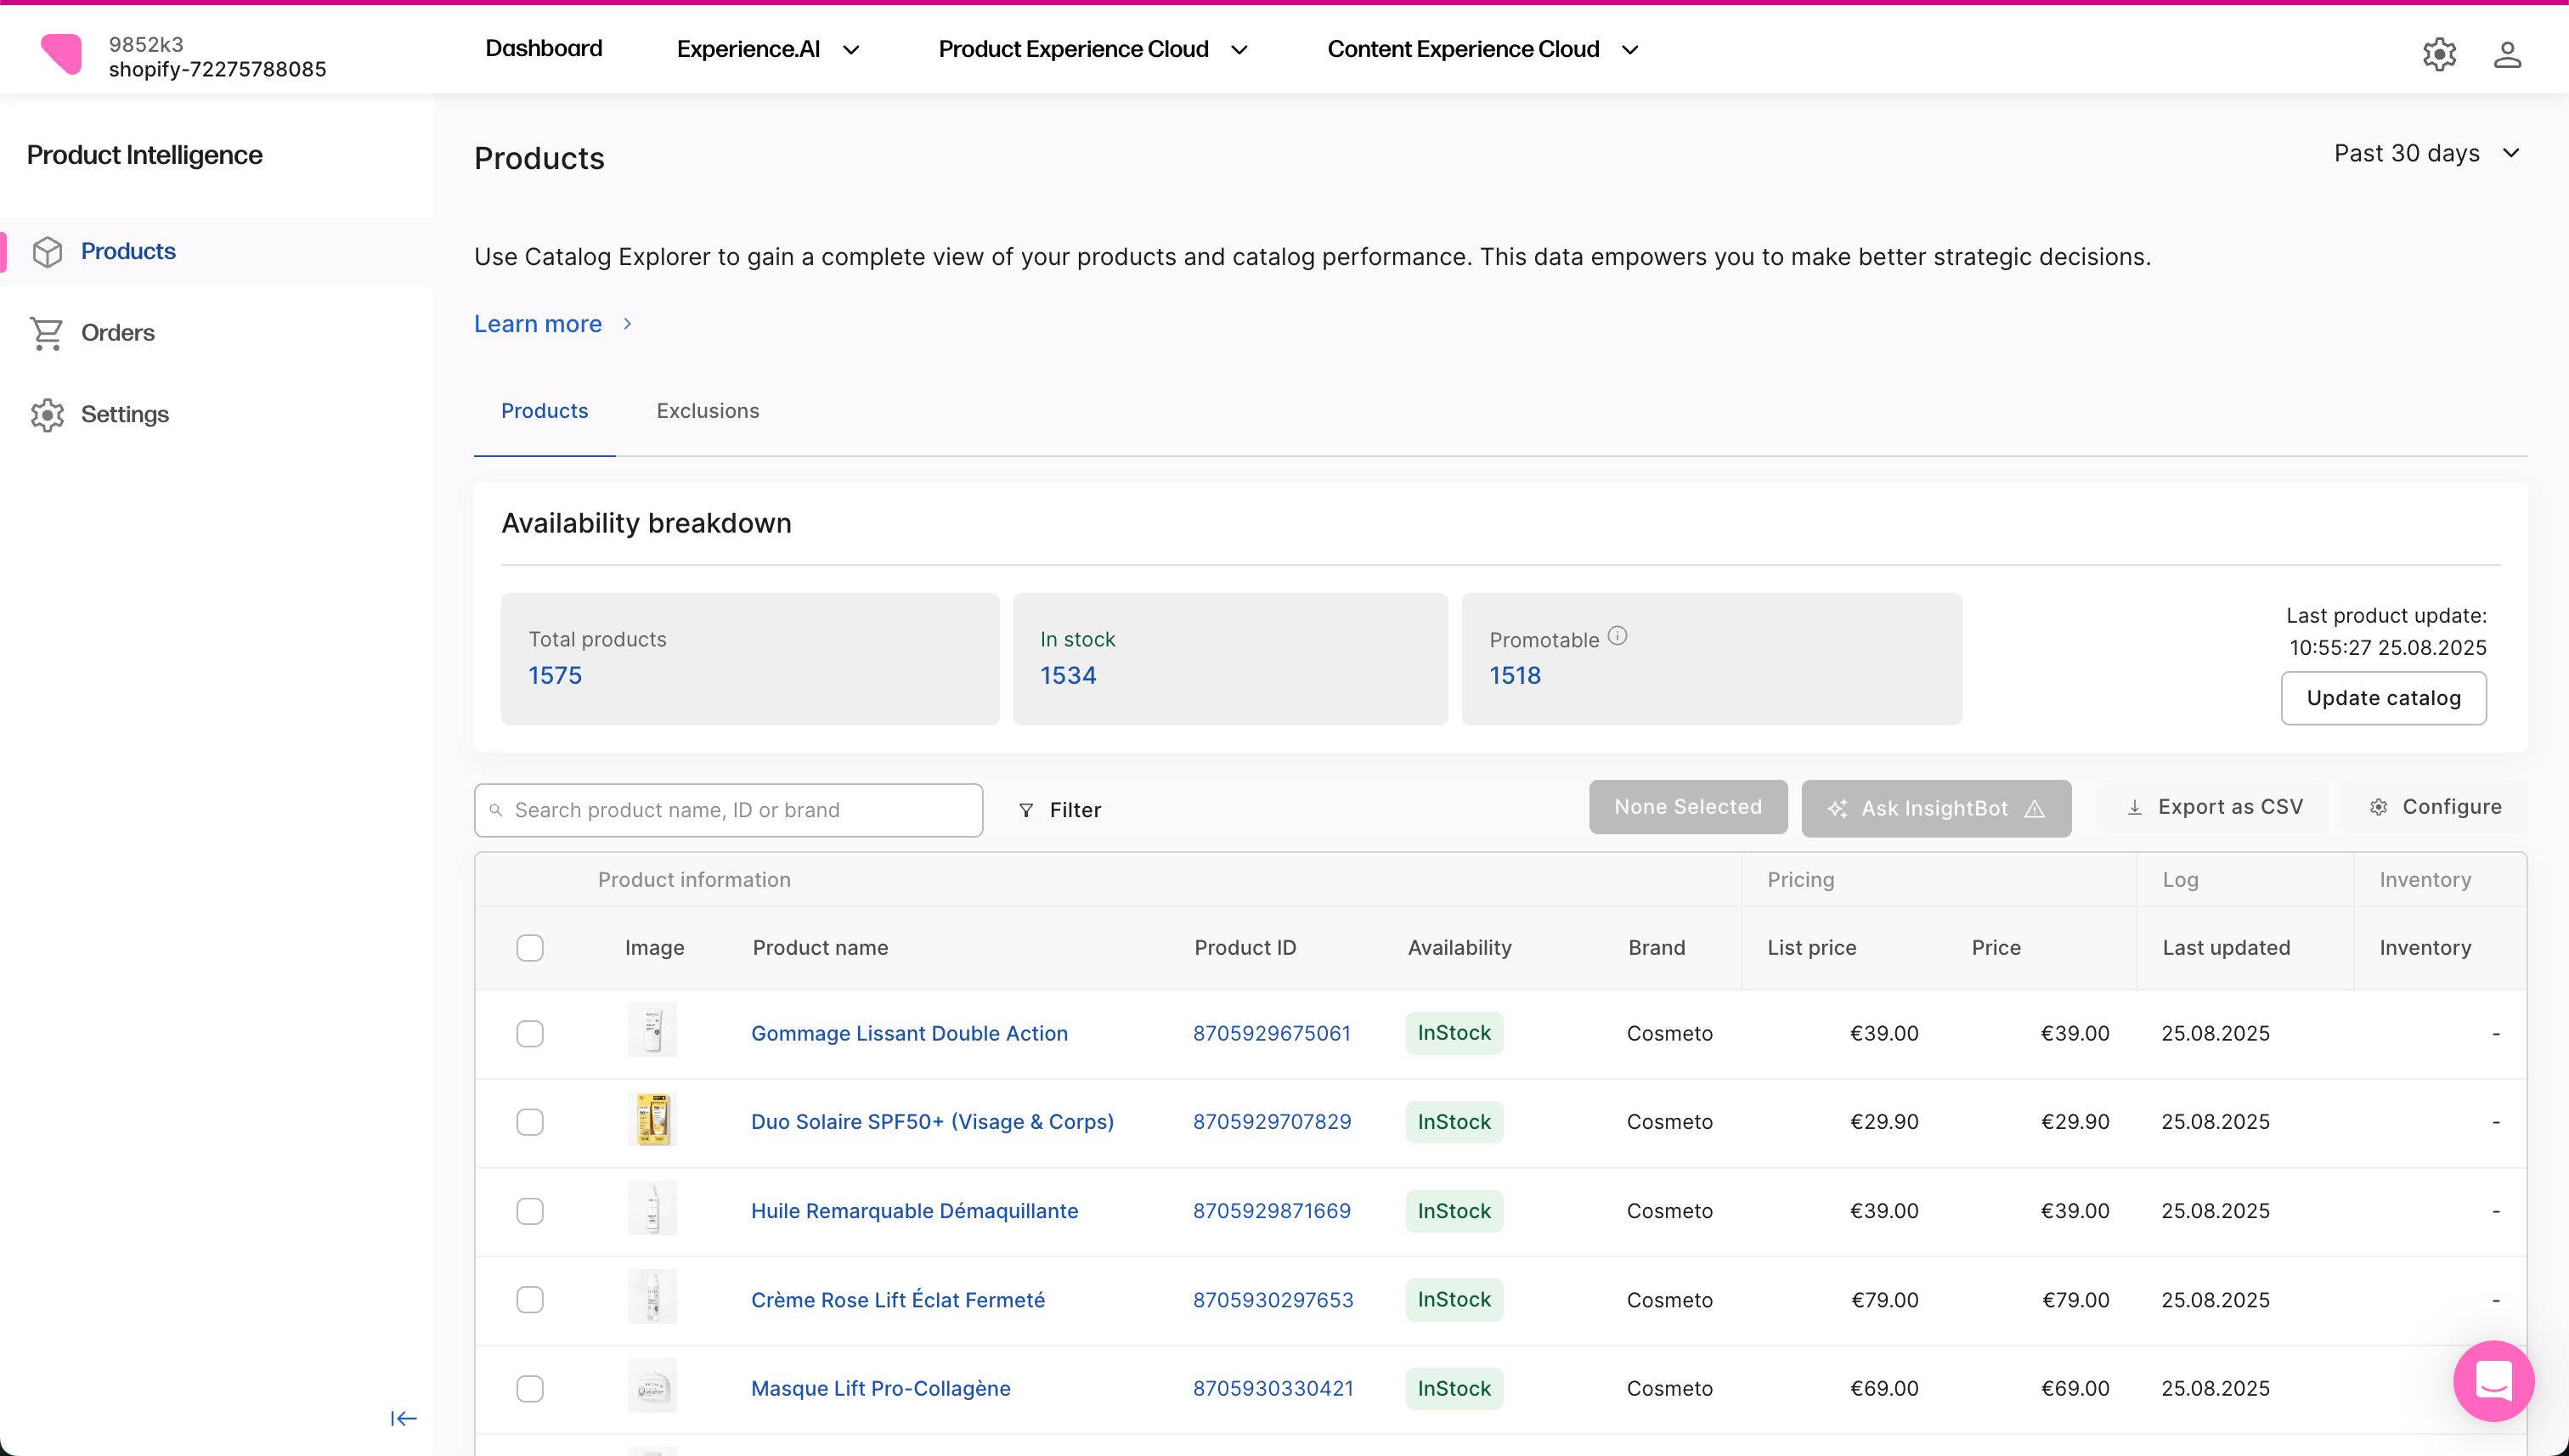Open the Experience.AI dropdown menu

click(x=767, y=49)
